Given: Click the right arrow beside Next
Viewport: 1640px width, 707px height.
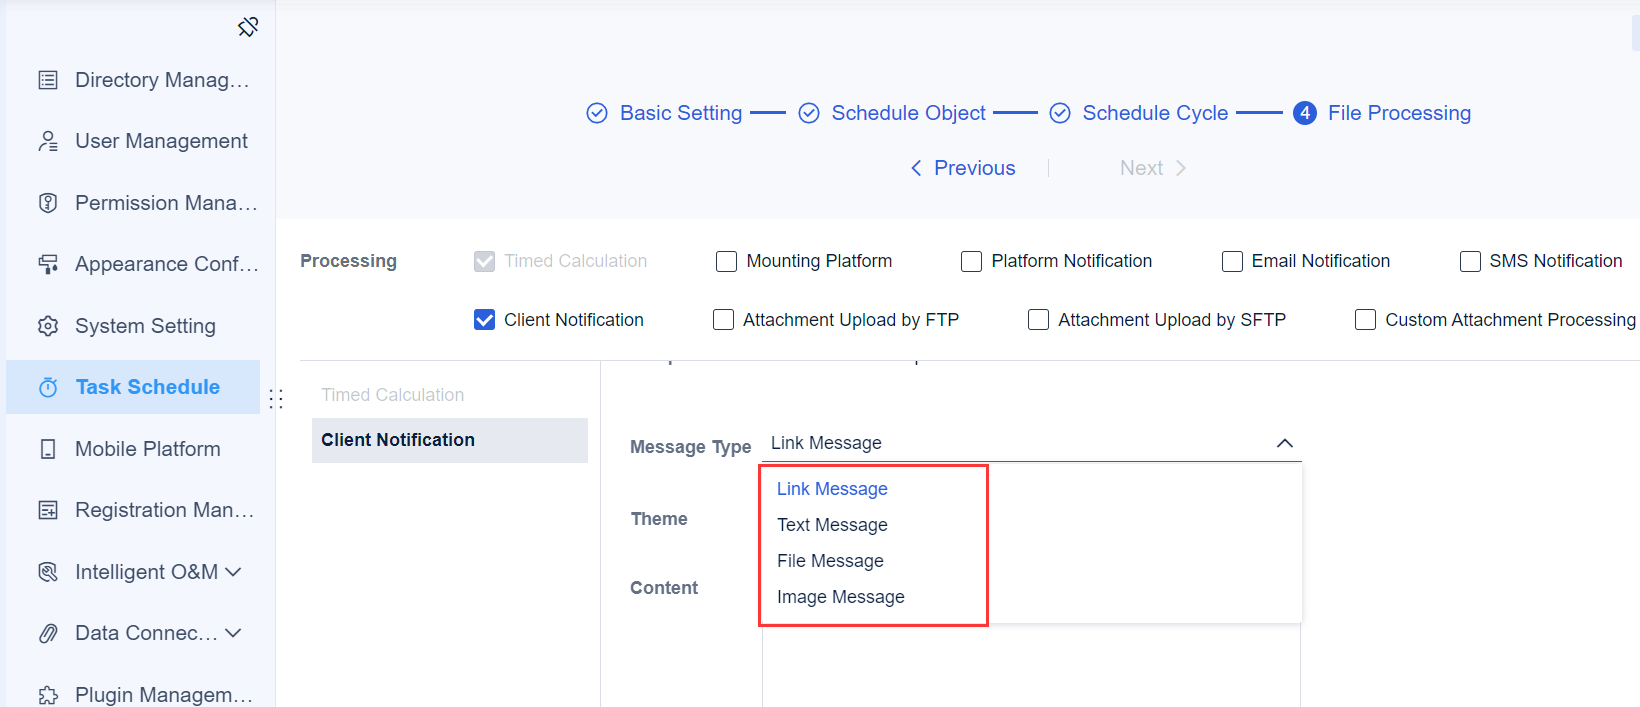Looking at the screenshot, I should tap(1181, 168).
